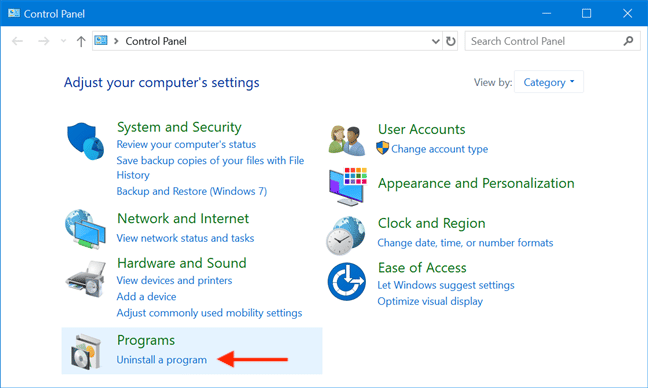
Task: Open the Network and Internet category
Action: point(183,218)
